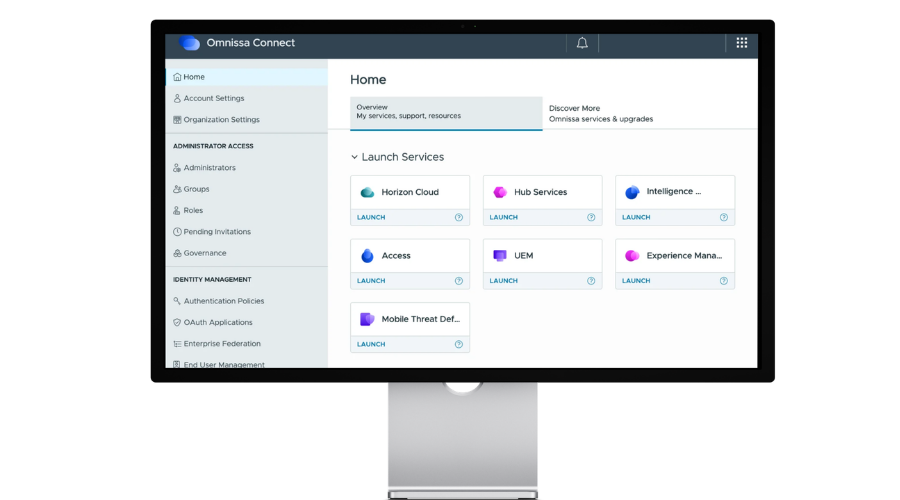This screenshot has height=500, width=900.
Task: Open help icon on Hub Services card
Action: tap(591, 218)
